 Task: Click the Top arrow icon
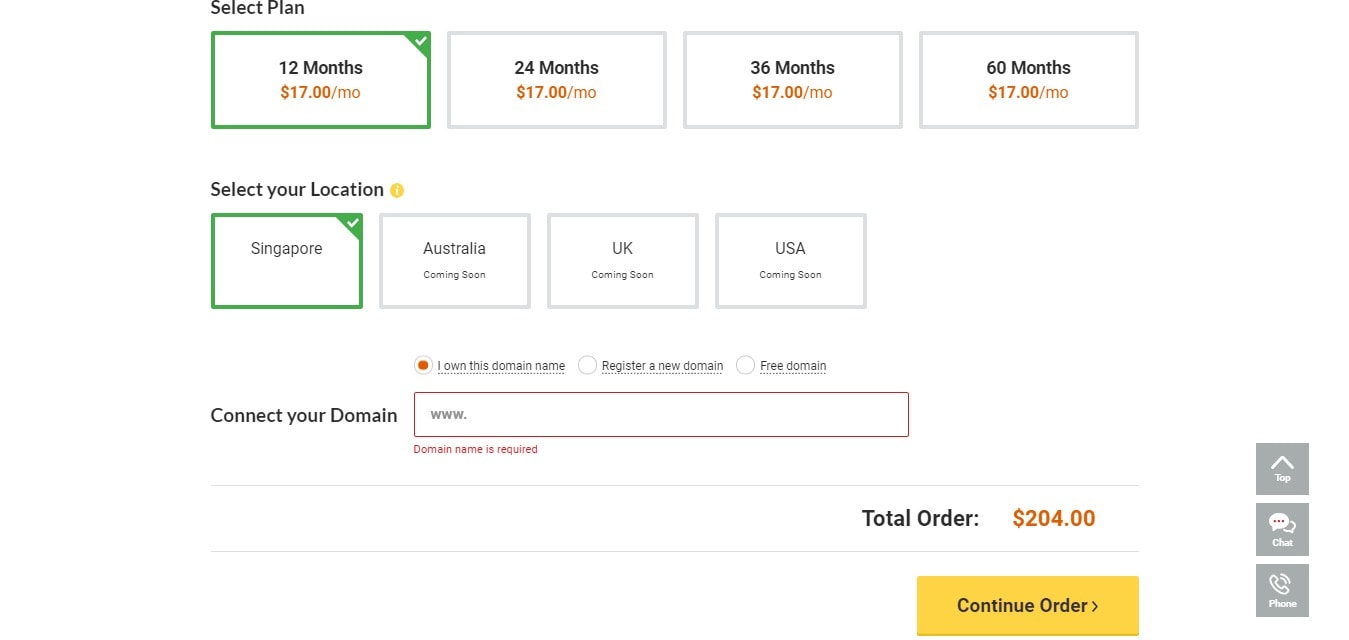coord(1282,463)
